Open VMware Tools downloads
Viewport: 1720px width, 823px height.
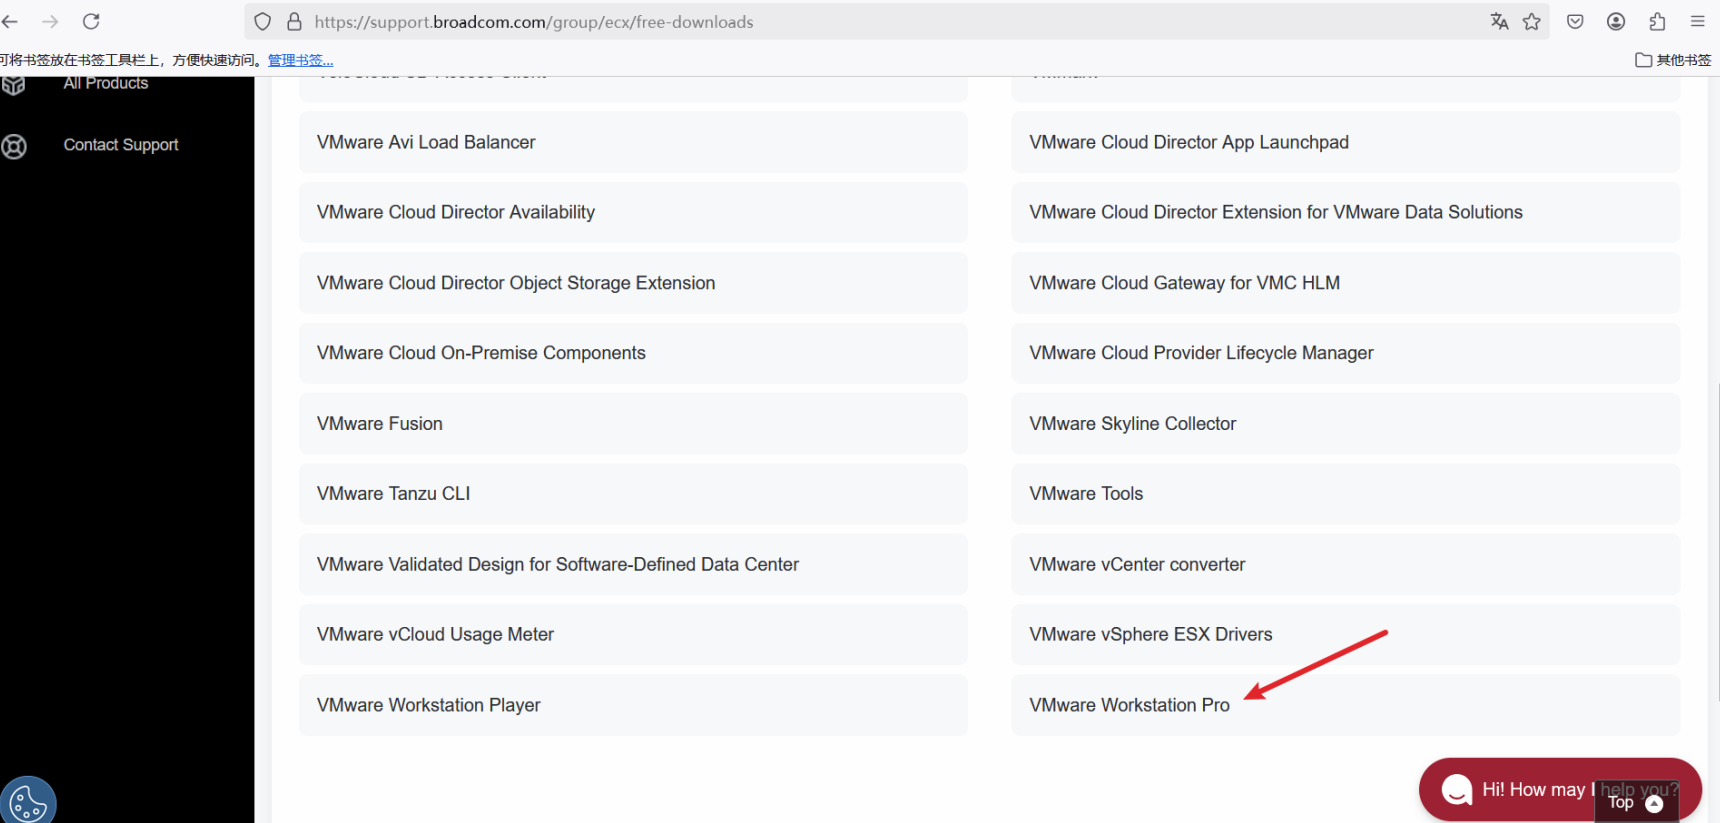(x=1346, y=494)
